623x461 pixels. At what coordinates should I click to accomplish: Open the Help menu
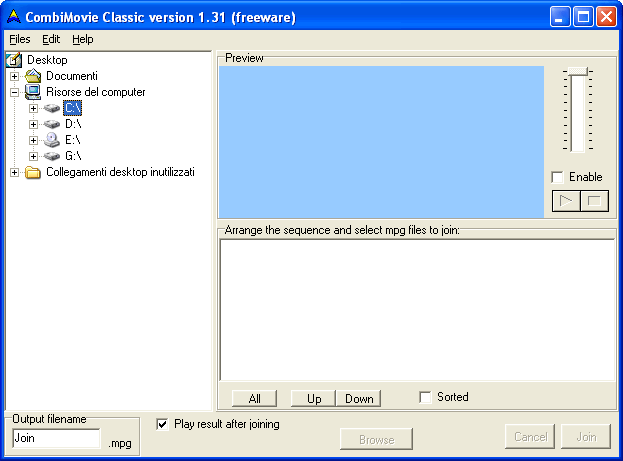point(83,39)
